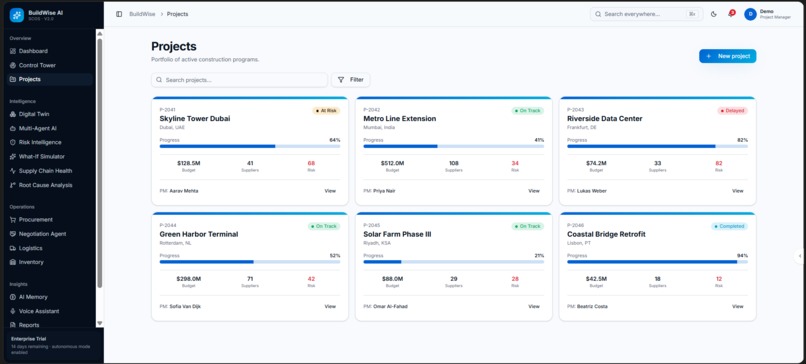The width and height of the screenshot is (806, 364).
Task: Click the What-If Simulator icon
Action: coord(13,156)
